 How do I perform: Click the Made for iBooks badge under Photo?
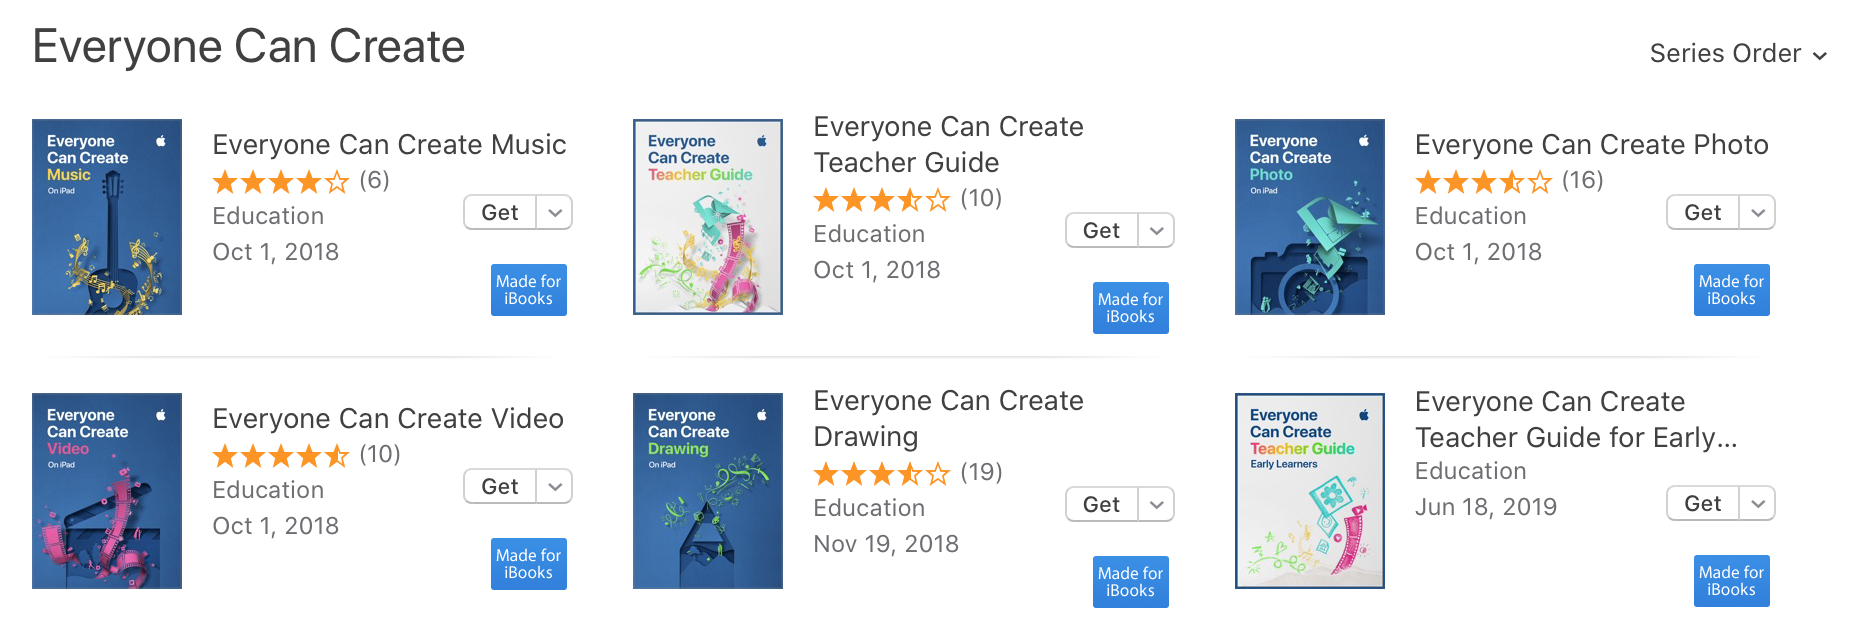[x=1731, y=290]
